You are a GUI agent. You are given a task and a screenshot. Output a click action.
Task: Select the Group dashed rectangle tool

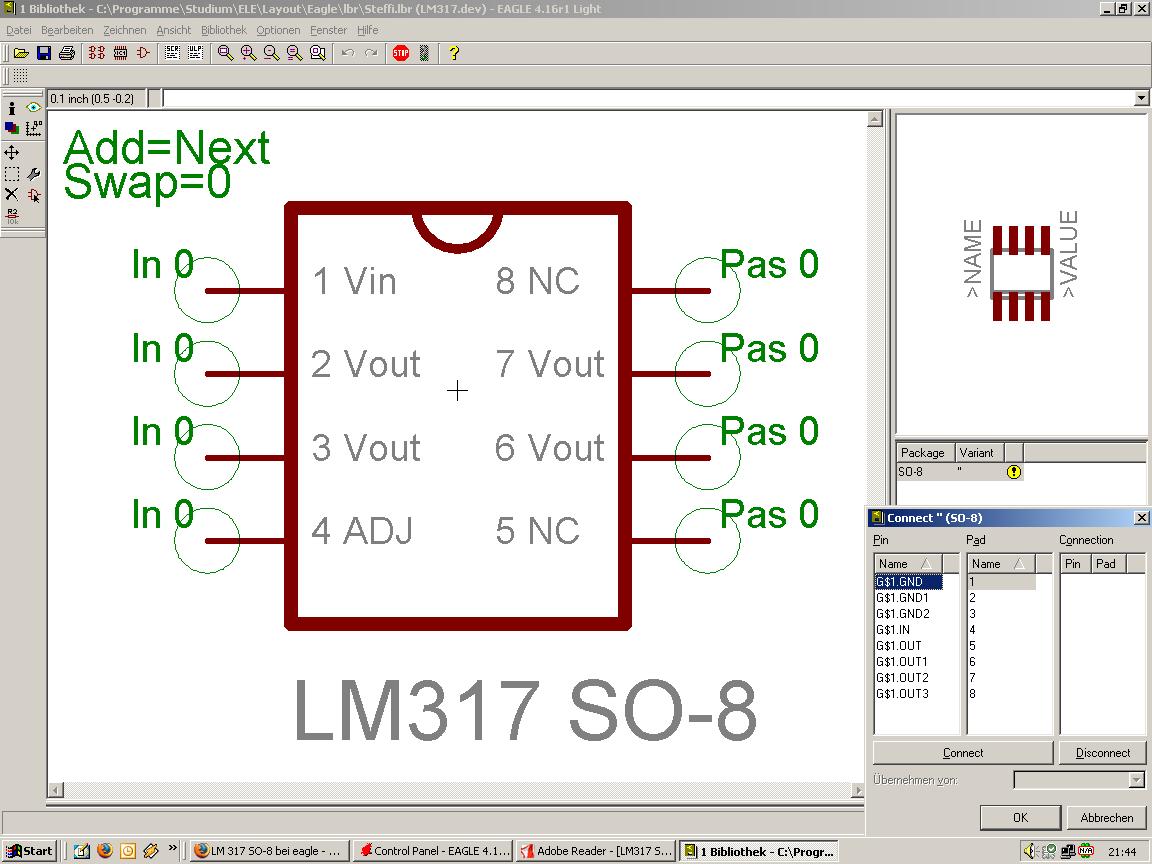[12, 174]
